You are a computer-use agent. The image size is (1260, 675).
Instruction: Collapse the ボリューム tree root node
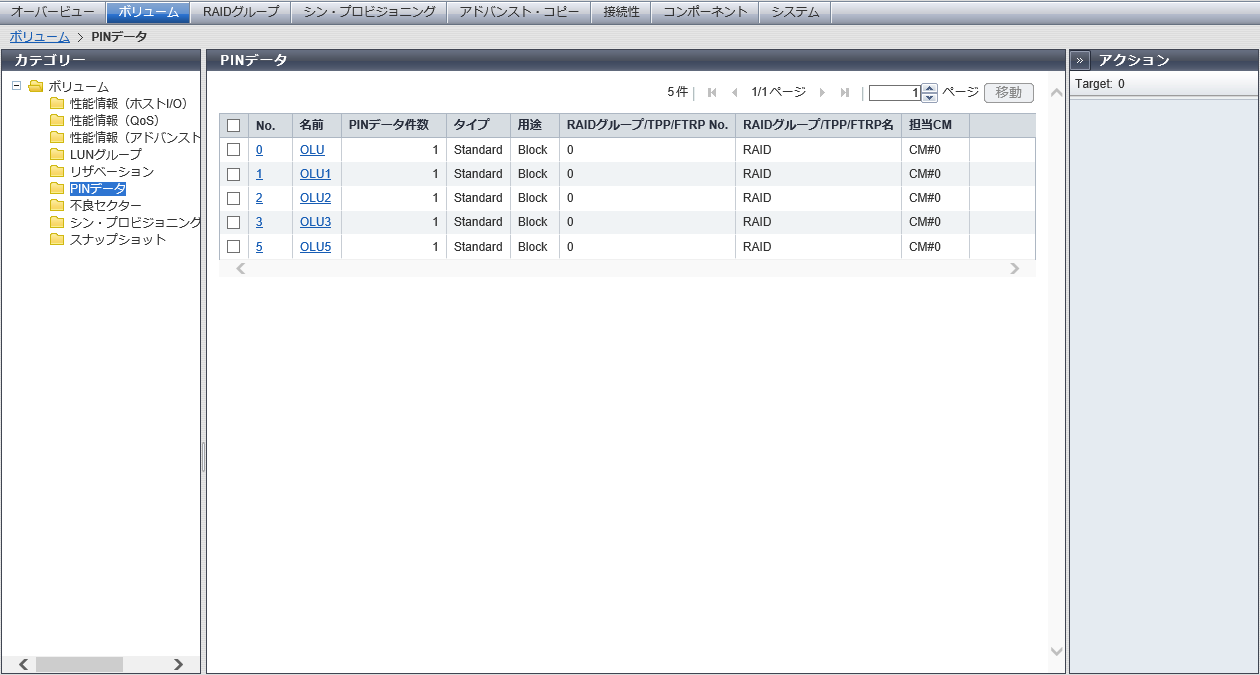click(x=17, y=86)
